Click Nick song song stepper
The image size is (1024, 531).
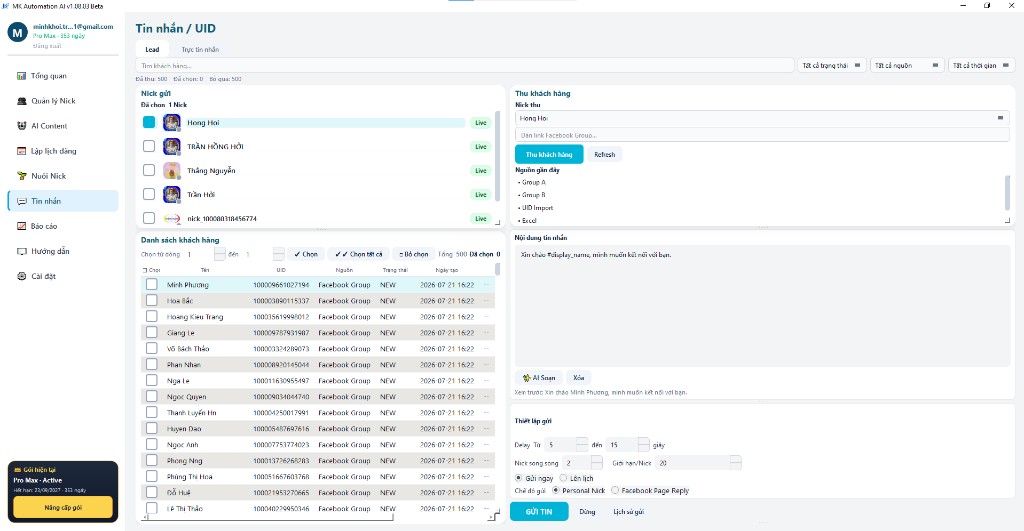tap(596, 462)
